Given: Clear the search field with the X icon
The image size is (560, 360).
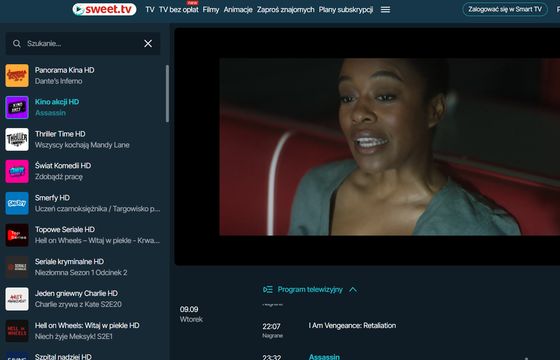Looking at the screenshot, I should (148, 44).
